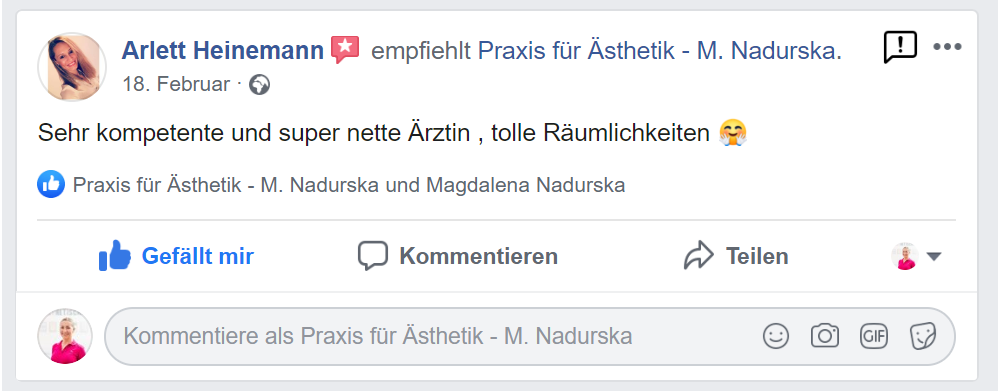Open the three-dot post options menu
This screenshot has width=998, height=391.
(947, 47)
